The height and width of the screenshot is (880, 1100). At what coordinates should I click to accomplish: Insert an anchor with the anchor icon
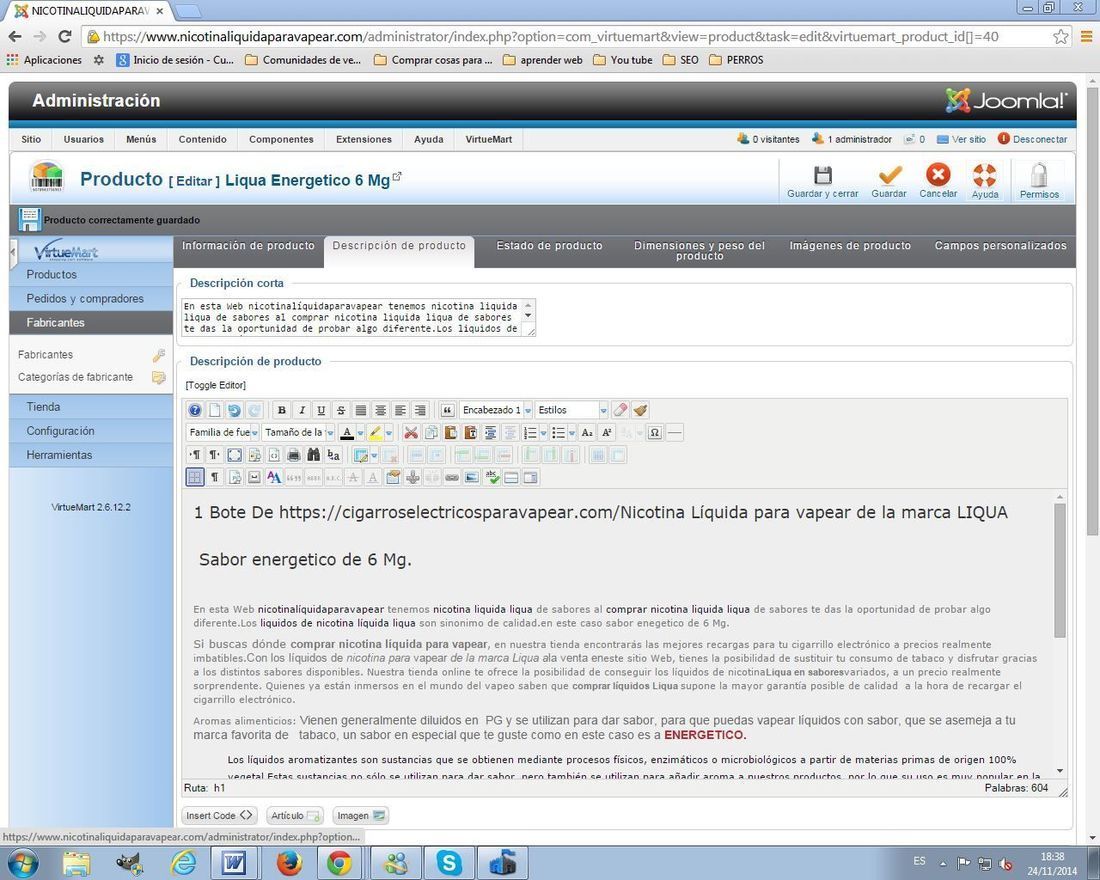tap(412, 478)
